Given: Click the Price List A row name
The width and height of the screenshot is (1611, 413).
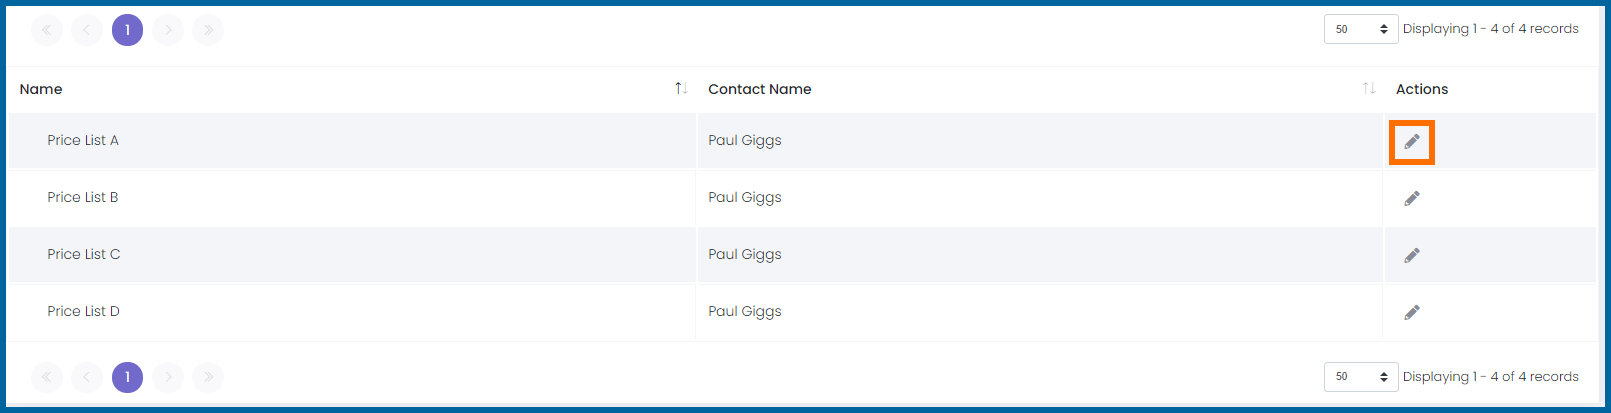Looking at the screenshot, I should (x=83, y=140).
